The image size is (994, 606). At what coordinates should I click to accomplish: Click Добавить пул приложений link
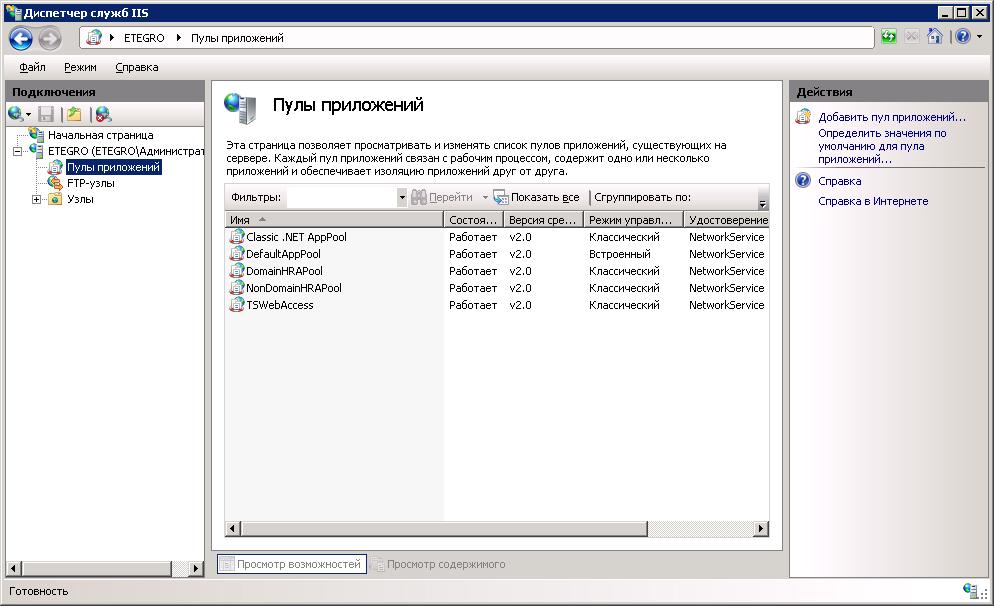(892, 117)
